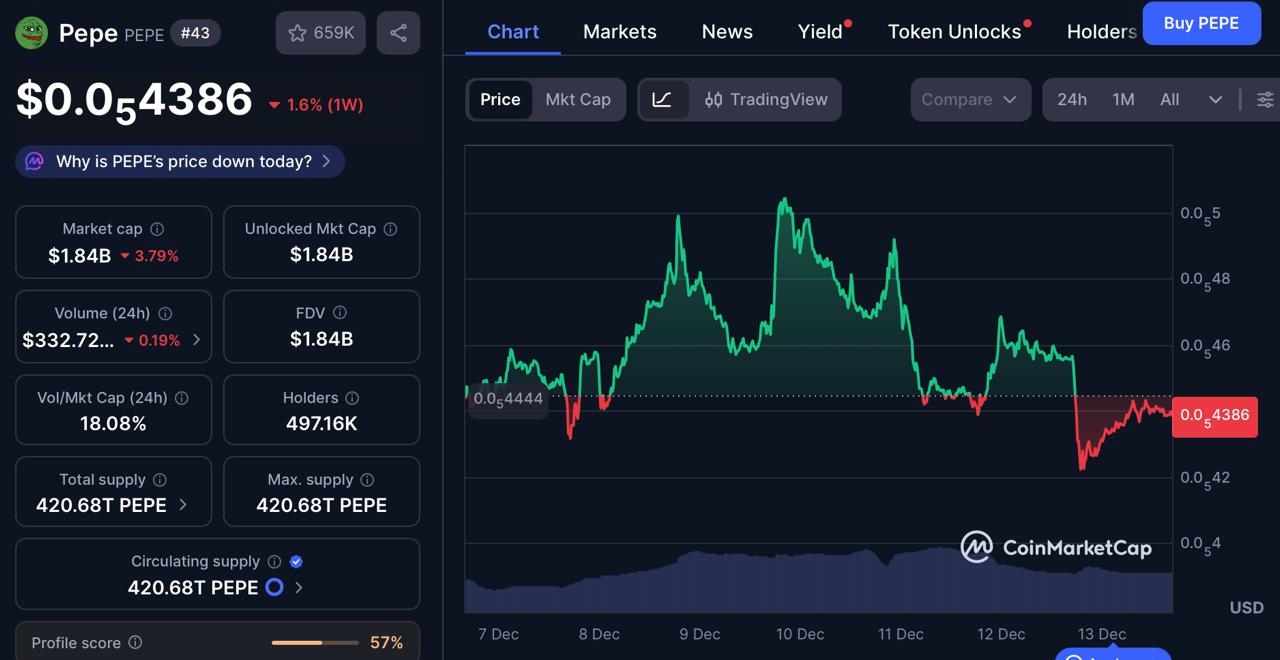Click the Profile score progress bar
Image resolution: width=1280 pixels, height=660 pixels.
tap(313, 643)
